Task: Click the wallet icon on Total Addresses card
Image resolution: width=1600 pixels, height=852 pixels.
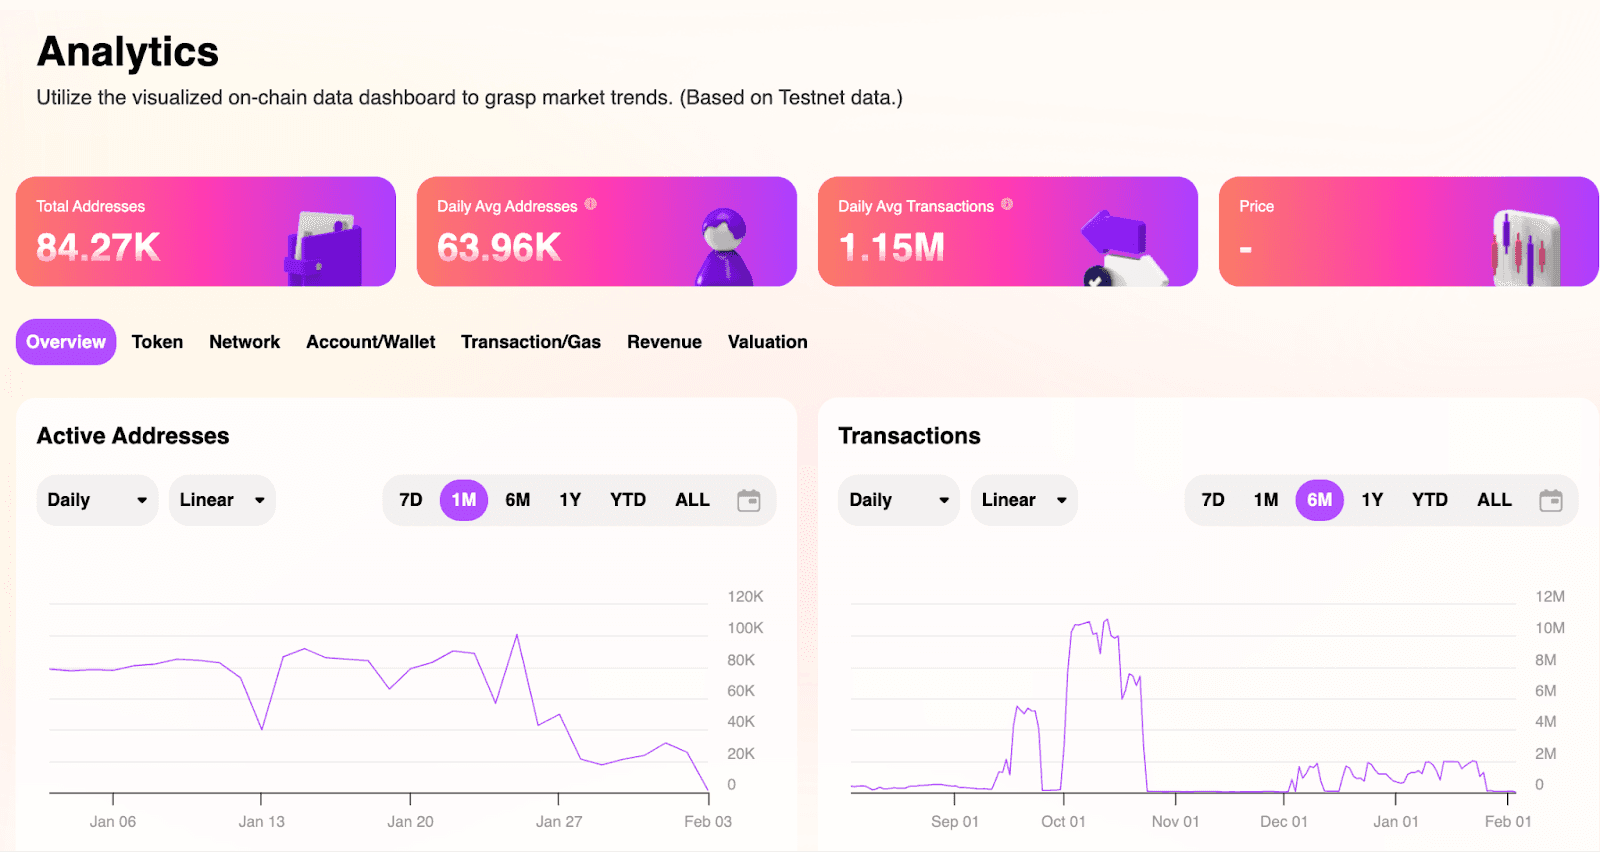Action: coord(323,249)
